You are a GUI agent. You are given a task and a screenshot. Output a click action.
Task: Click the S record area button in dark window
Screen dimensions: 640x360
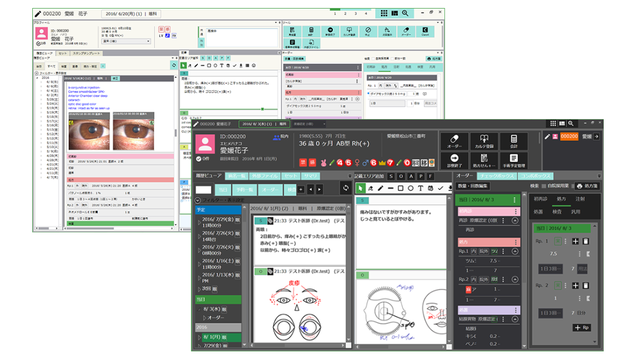pos(391,176)
